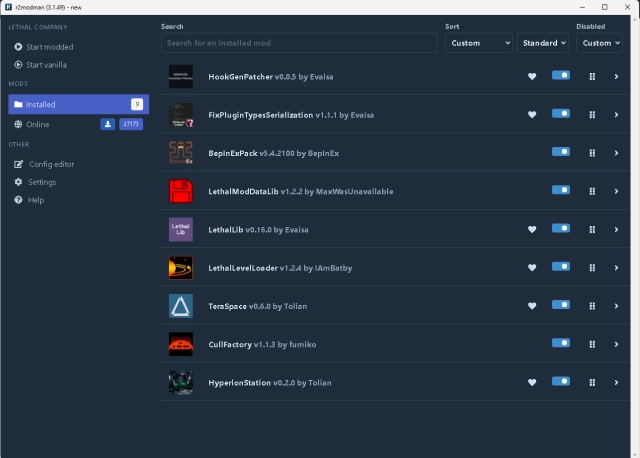This screenshot has width=640, height=458.
Task: Open the Config editor
Action: [44, 164]
